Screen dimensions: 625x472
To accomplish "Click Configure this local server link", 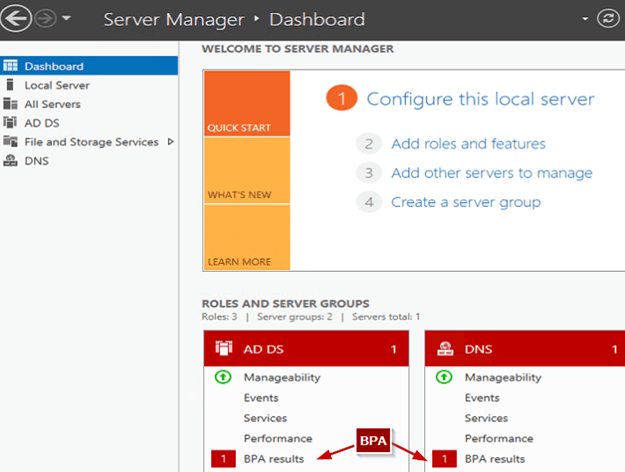I will (480, 99).
